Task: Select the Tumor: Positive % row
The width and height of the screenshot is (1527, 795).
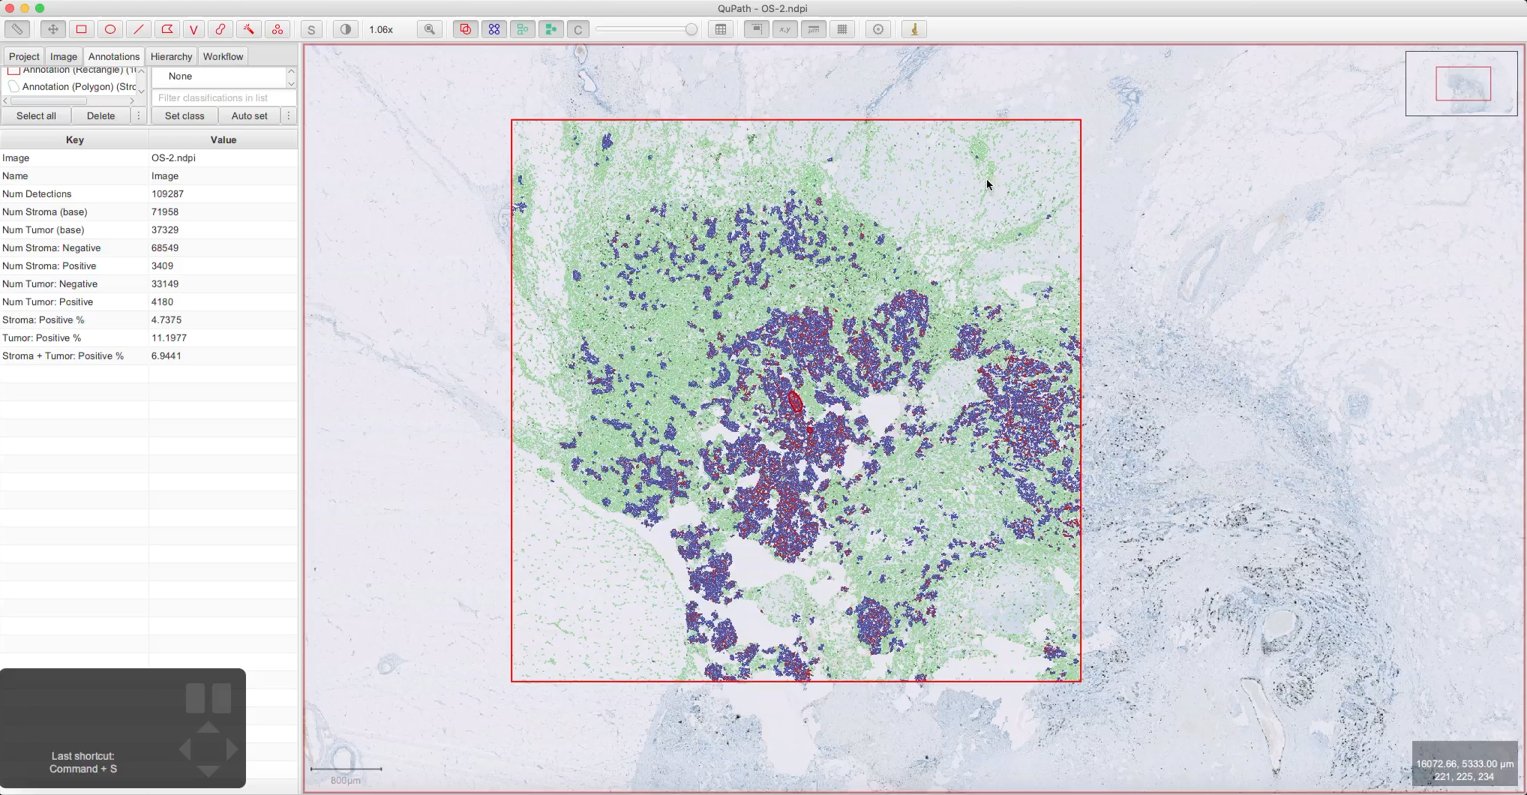Action: pos(149,338)
